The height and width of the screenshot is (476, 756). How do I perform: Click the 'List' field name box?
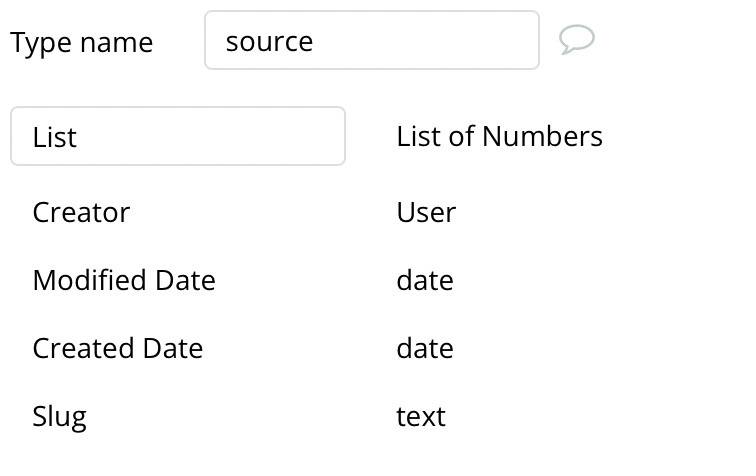(177, 136)
